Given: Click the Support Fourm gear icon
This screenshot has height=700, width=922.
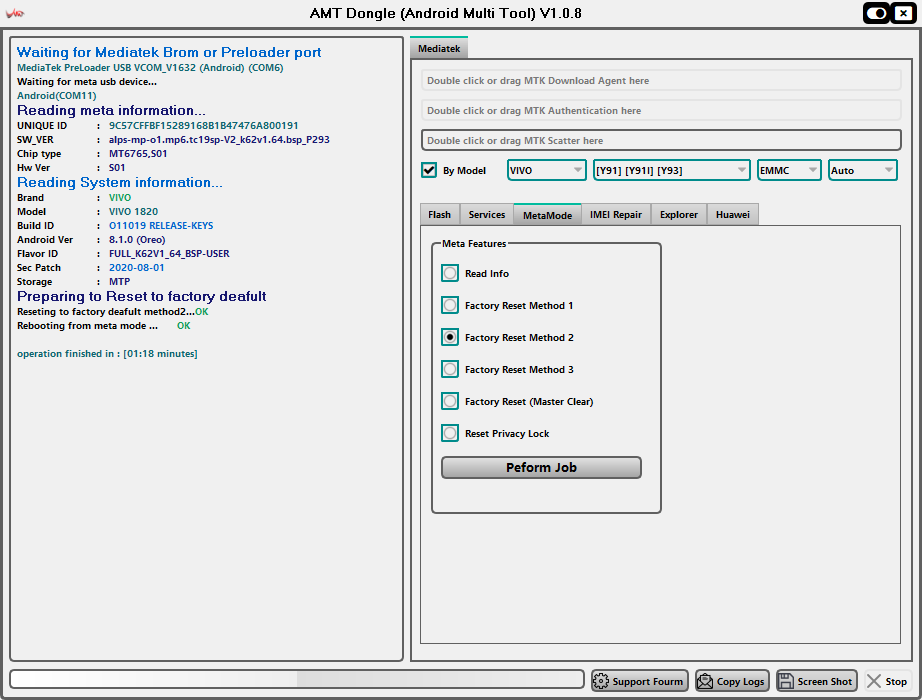Looking at the screenshot, I should click(601, 681).
